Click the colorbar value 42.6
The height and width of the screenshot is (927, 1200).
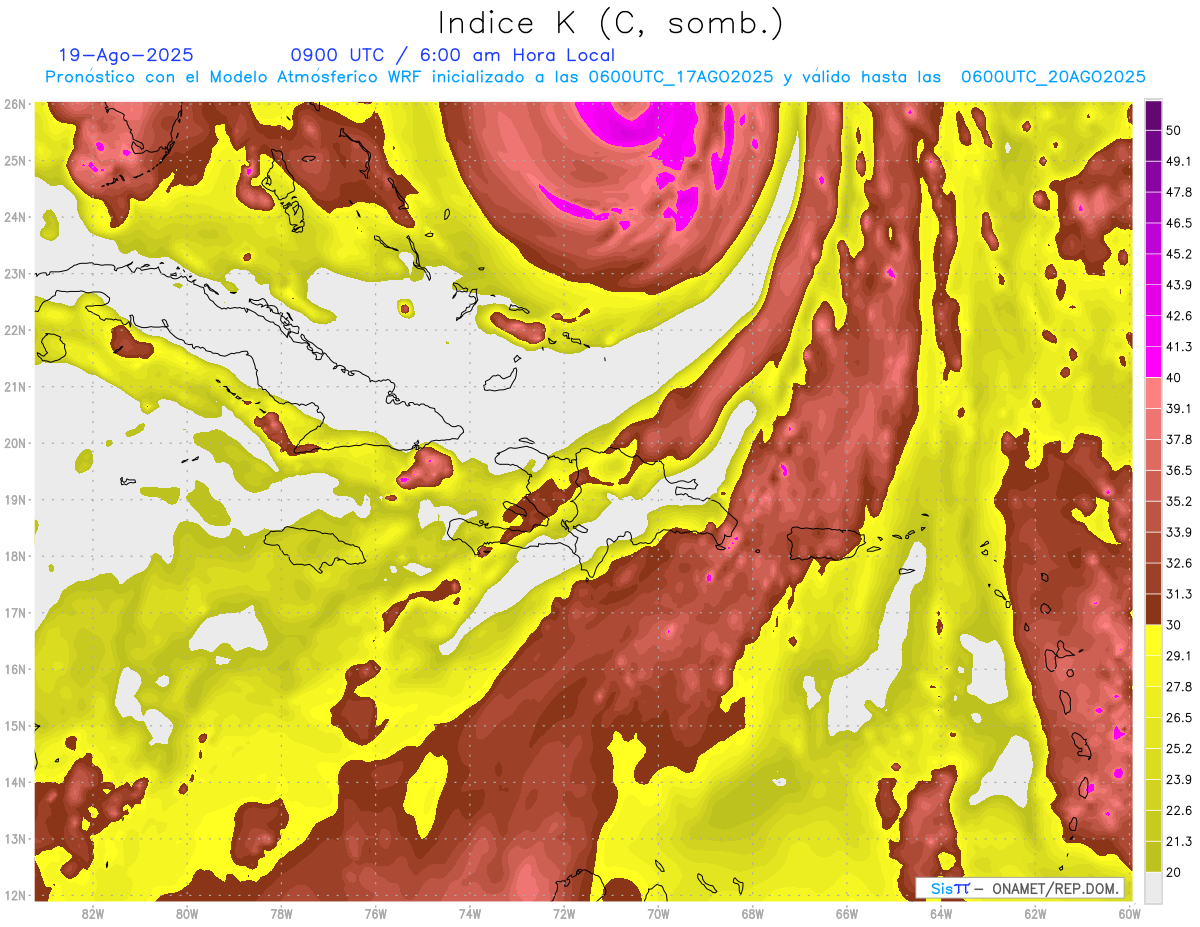[1179, 316]
